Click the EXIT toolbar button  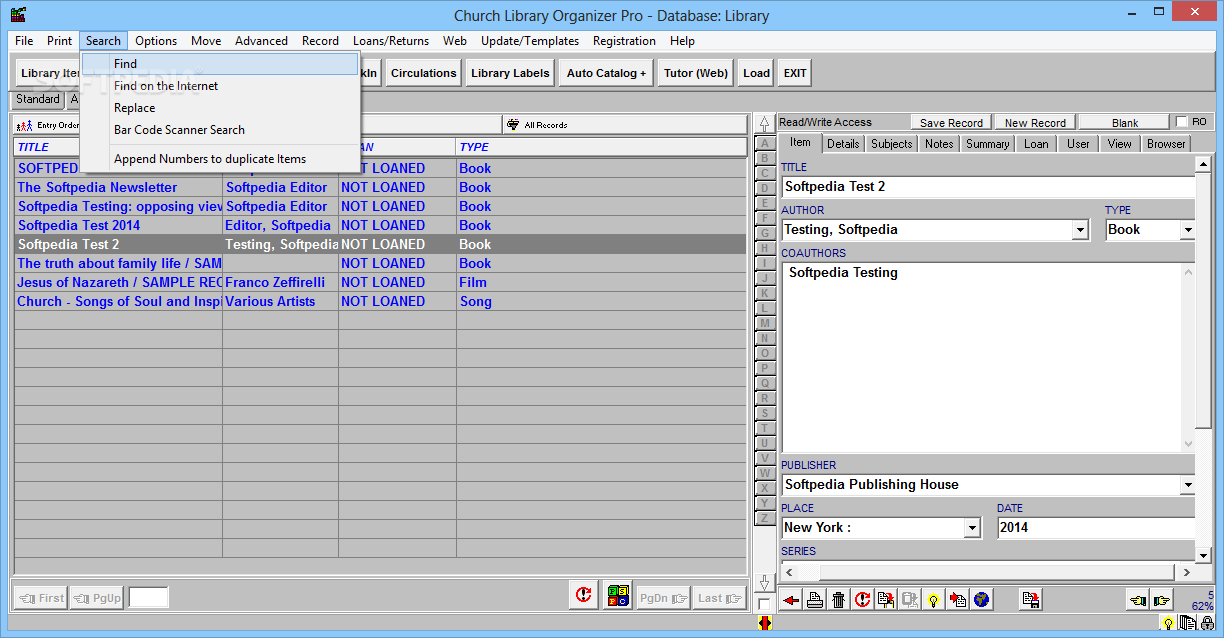coord(795,73)
